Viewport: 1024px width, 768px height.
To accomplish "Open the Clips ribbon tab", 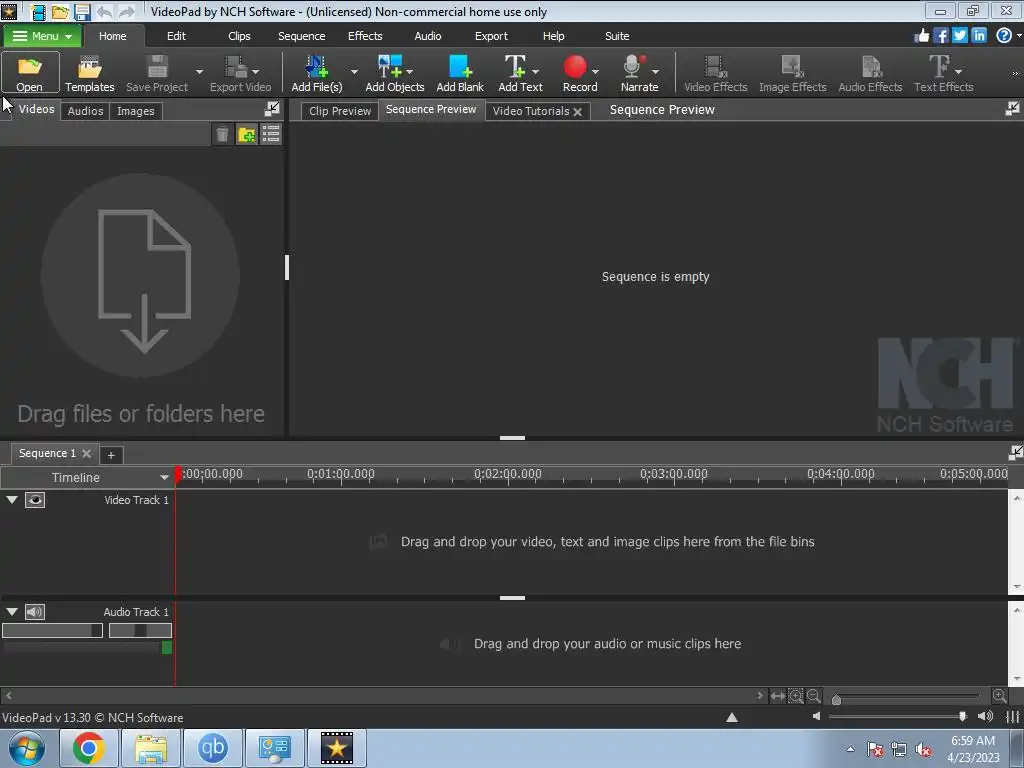I will pos(239,36).
